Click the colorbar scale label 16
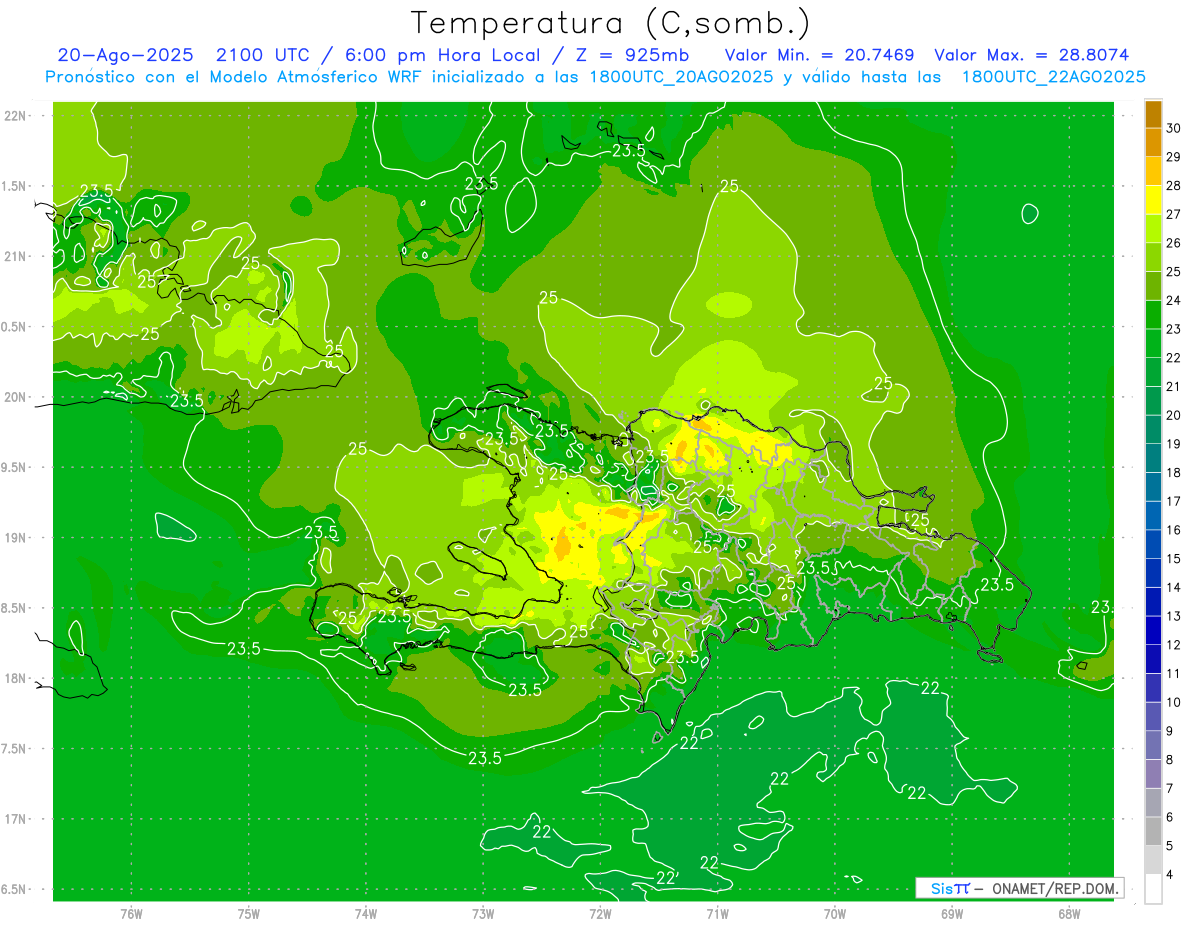This screenshot has width=1200, height=927. 1174,530
